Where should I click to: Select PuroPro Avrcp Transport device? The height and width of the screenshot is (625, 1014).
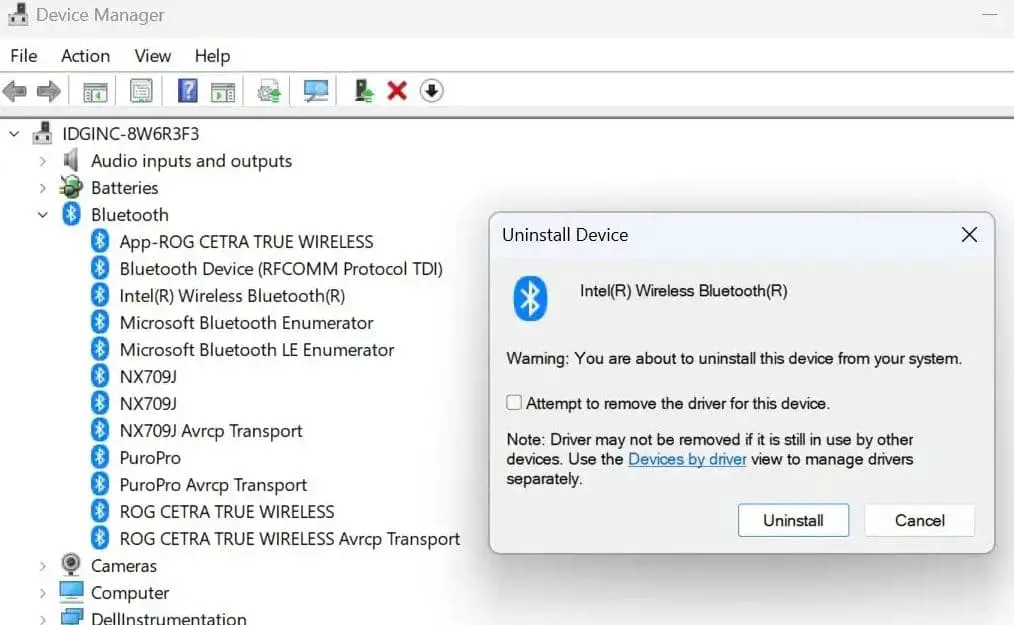(x=213, y=485)
